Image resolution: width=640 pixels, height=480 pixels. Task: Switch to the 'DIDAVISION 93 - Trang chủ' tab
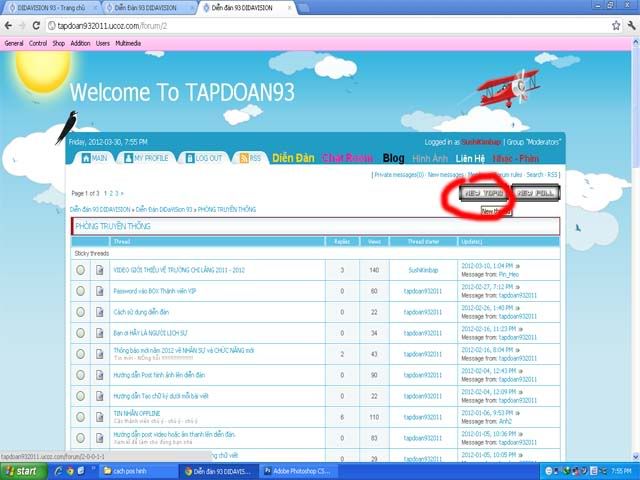coord(51,8)
